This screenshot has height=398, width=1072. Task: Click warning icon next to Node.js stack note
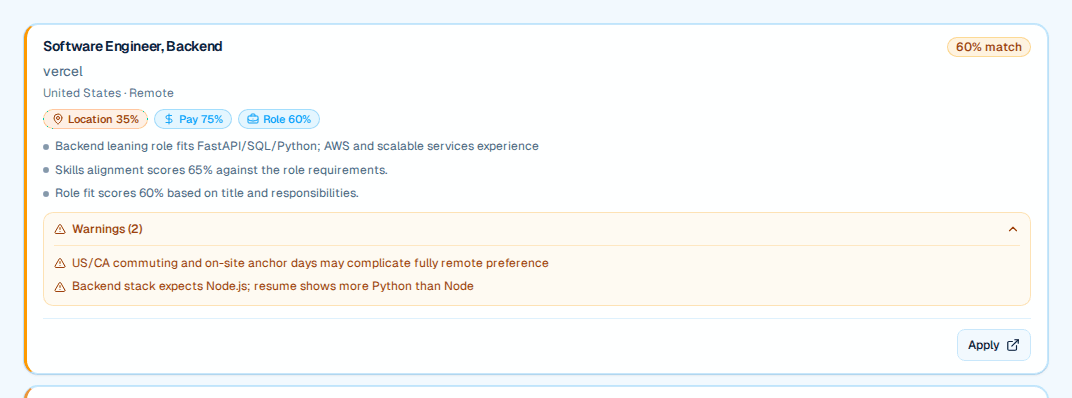(x=60, y=287)
